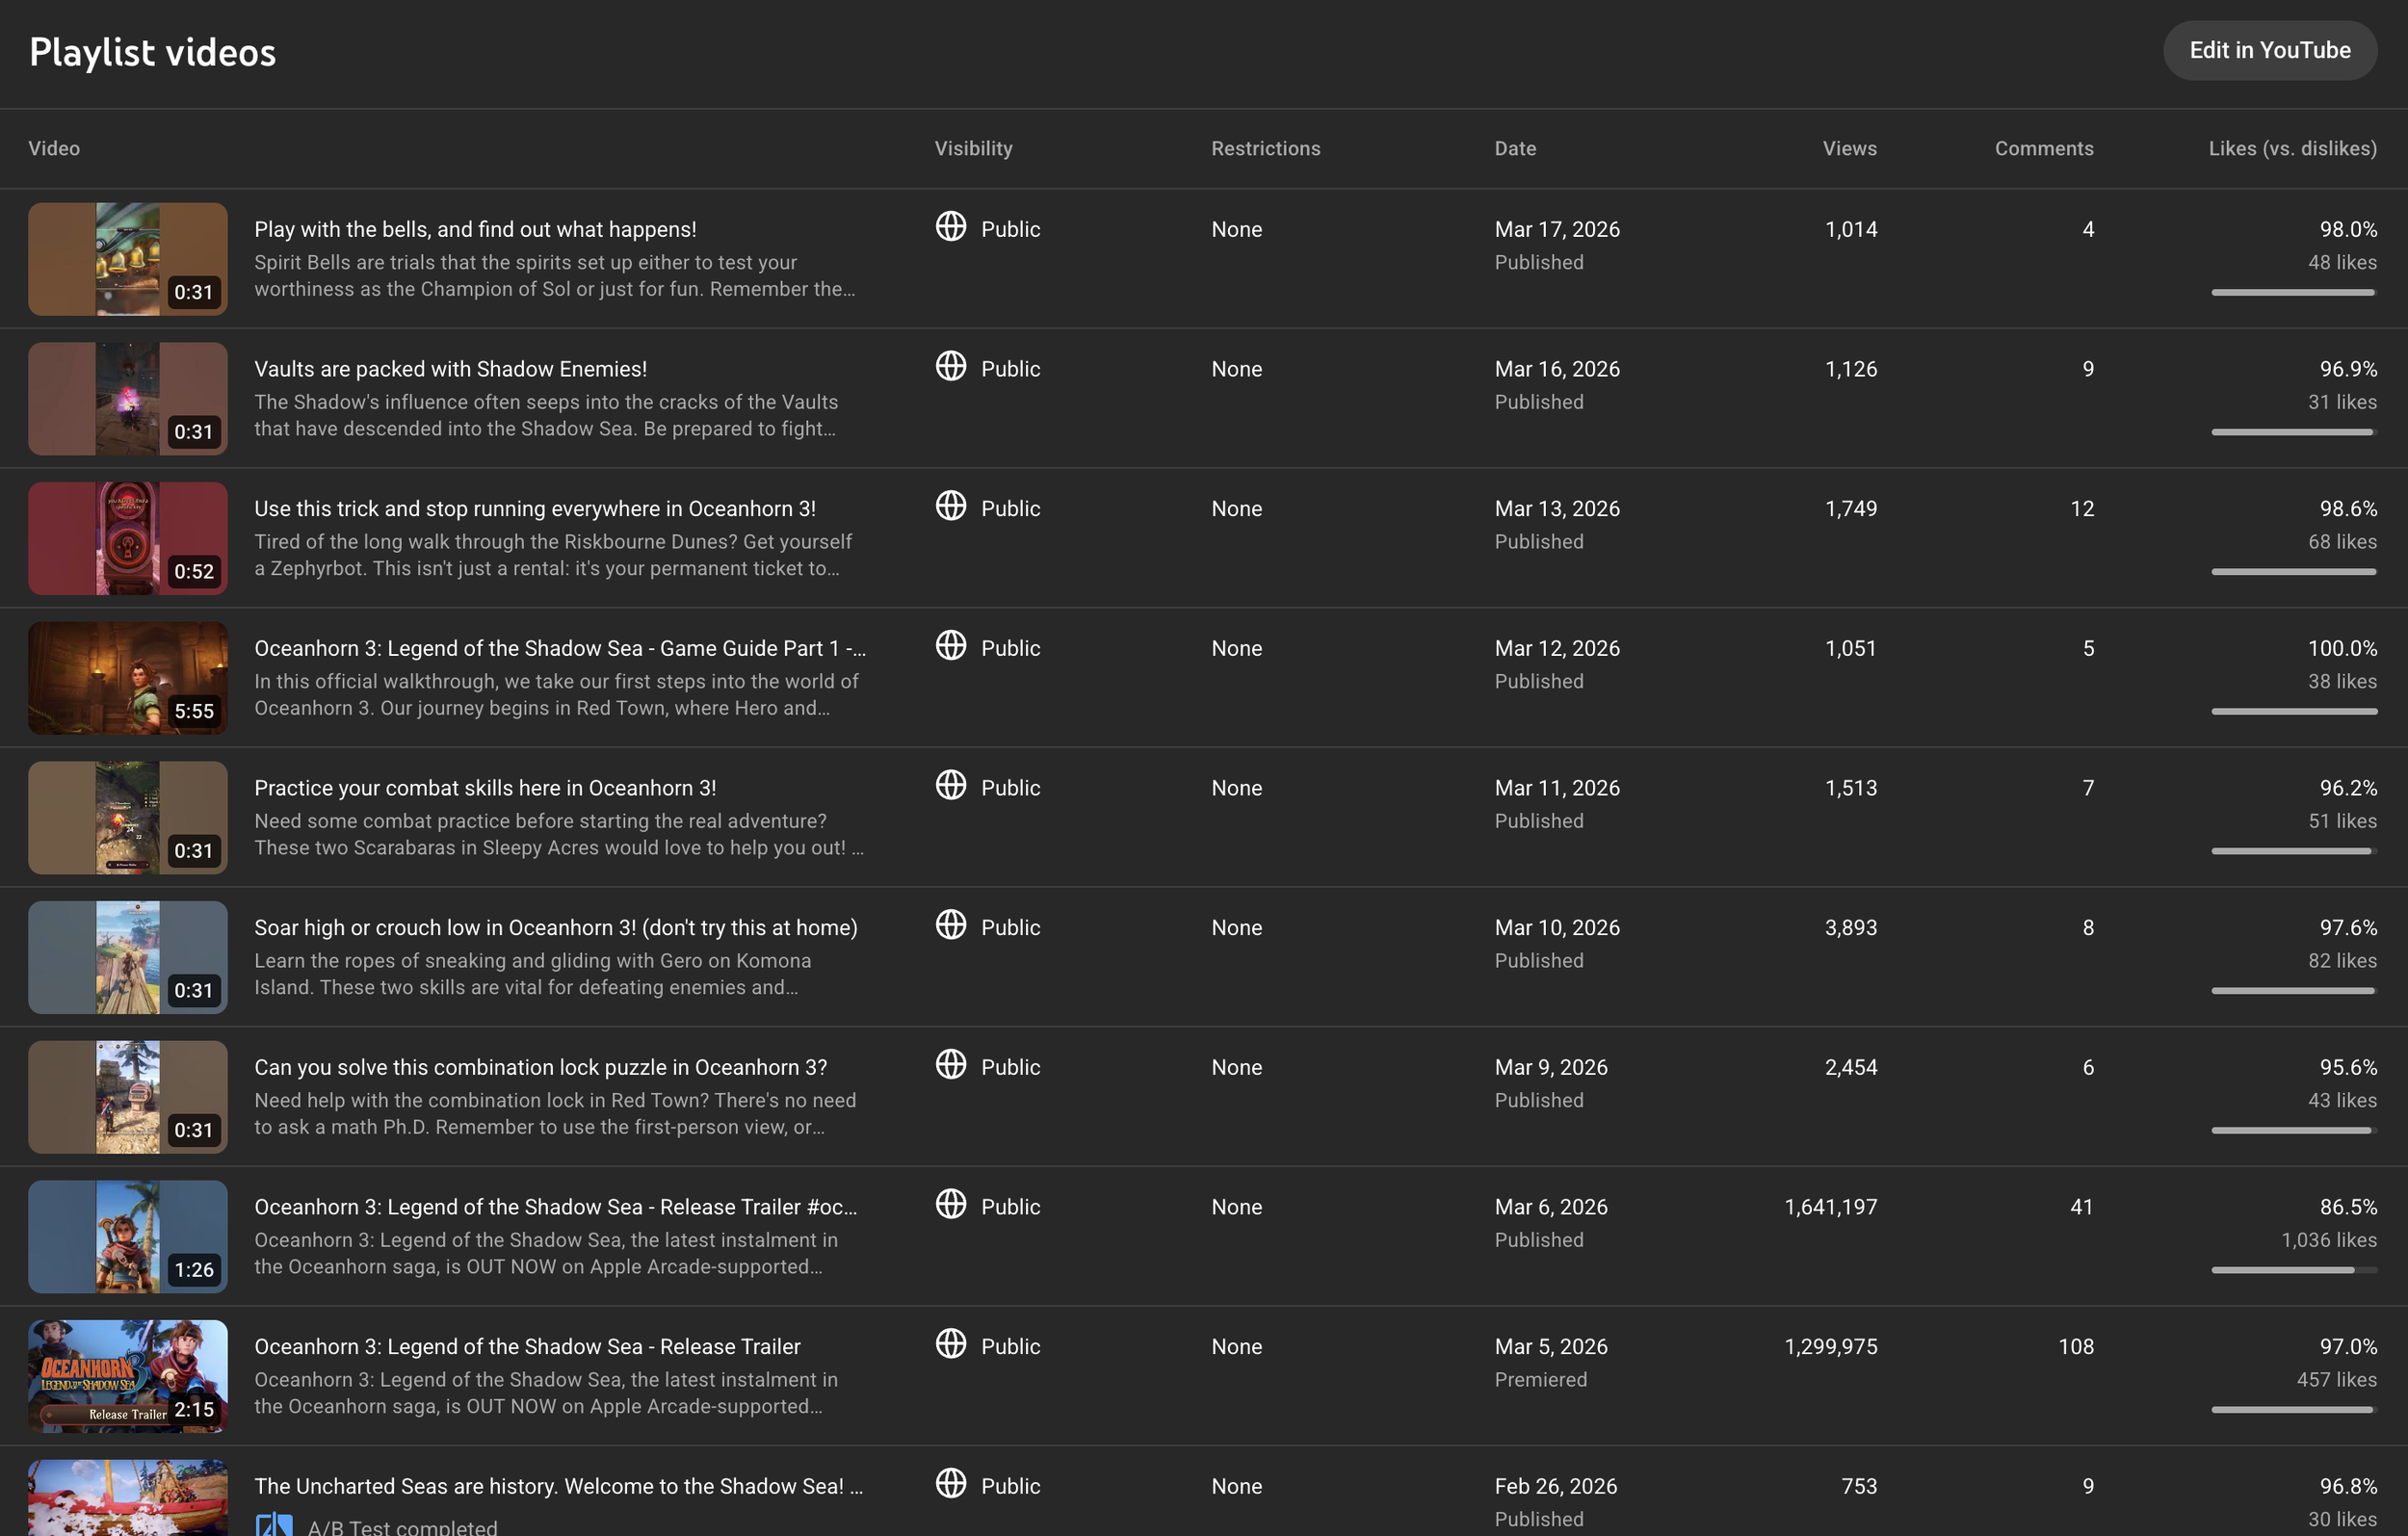Click the globe icon on the Release Trailer row
This screenshot has height=1536, width=2408.
coord(951,1346)
